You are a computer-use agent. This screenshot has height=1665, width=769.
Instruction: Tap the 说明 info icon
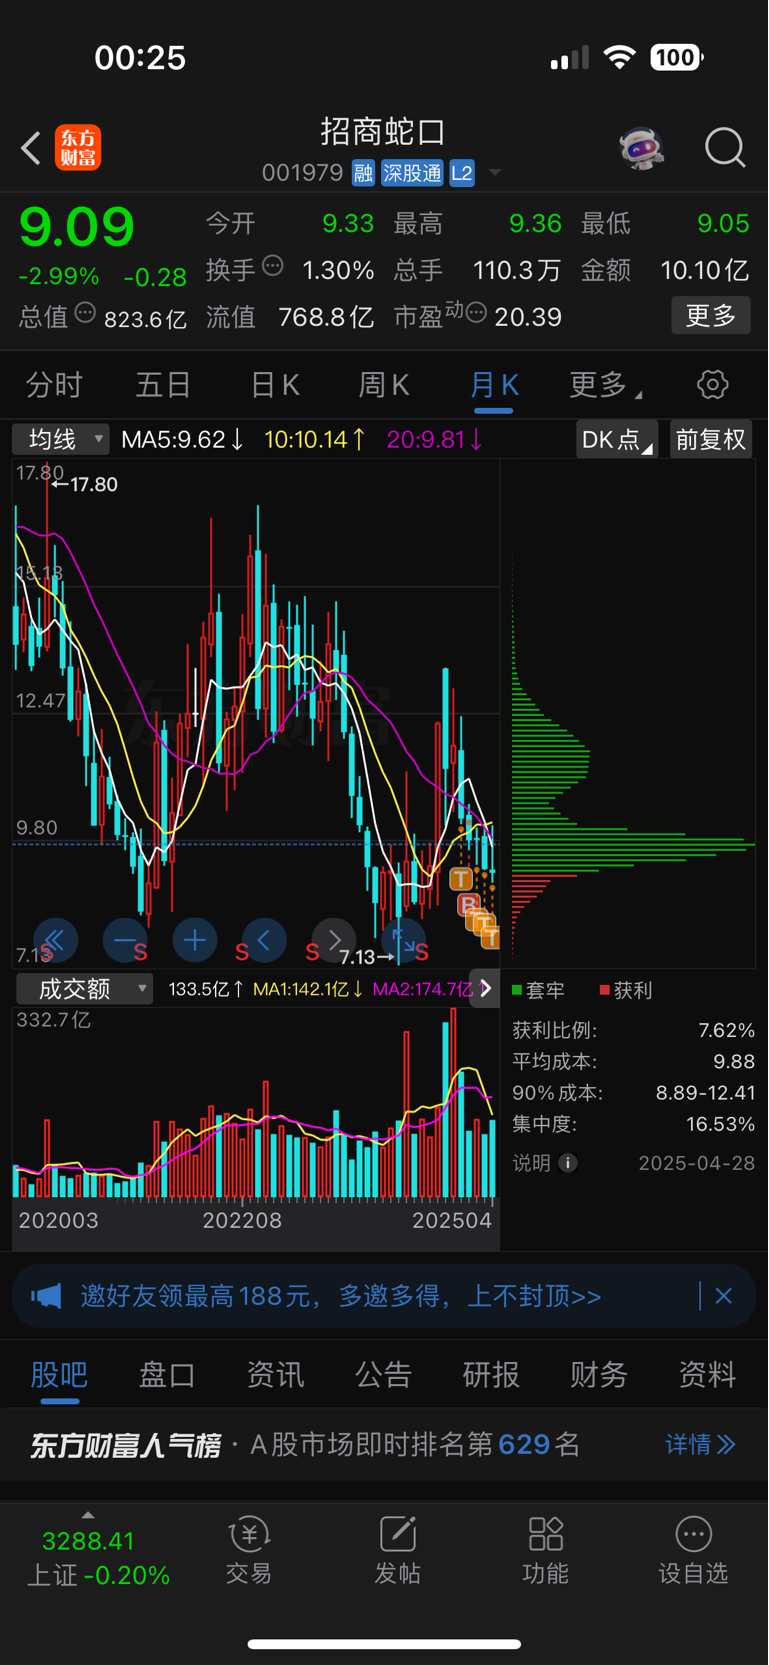(568, 1163)
